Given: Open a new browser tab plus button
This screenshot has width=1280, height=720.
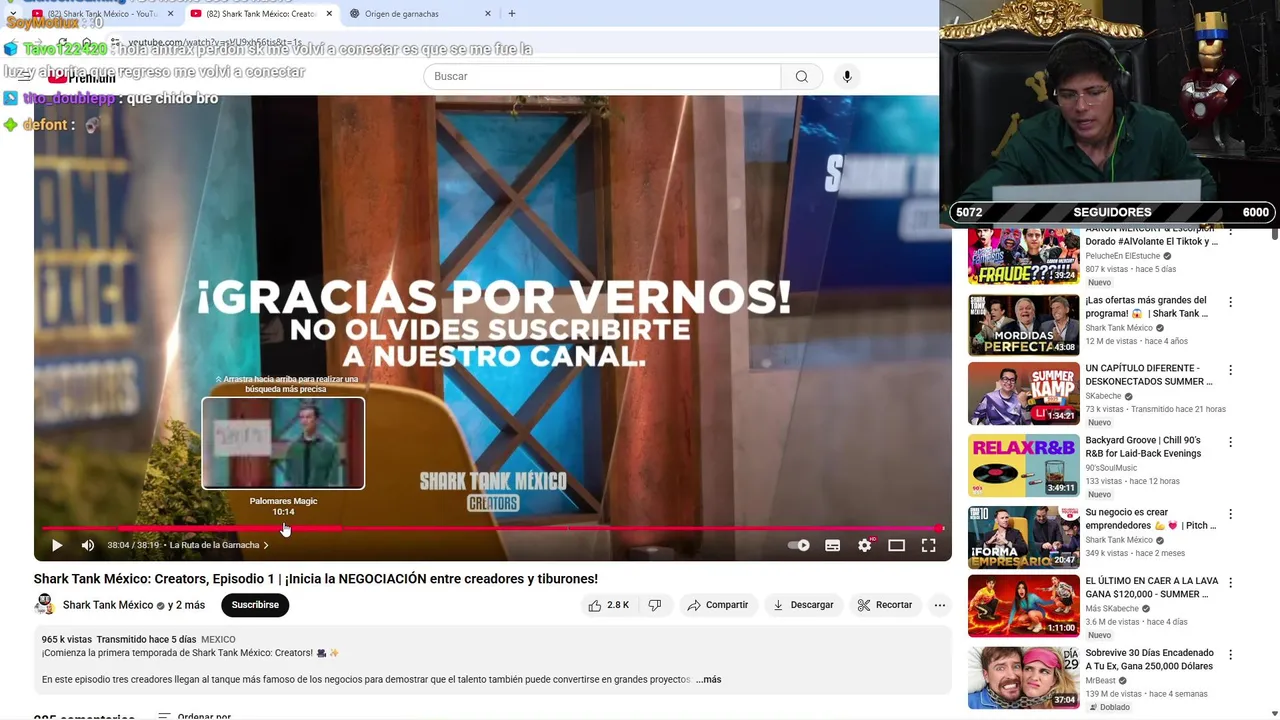Looking at the screenshot, I should pos(512,14).
